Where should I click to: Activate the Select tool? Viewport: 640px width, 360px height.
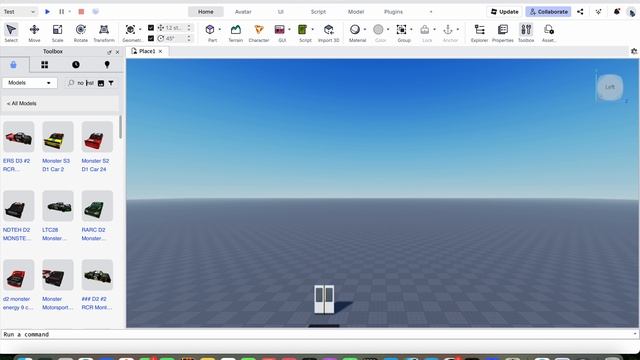(x=11, y=33)
